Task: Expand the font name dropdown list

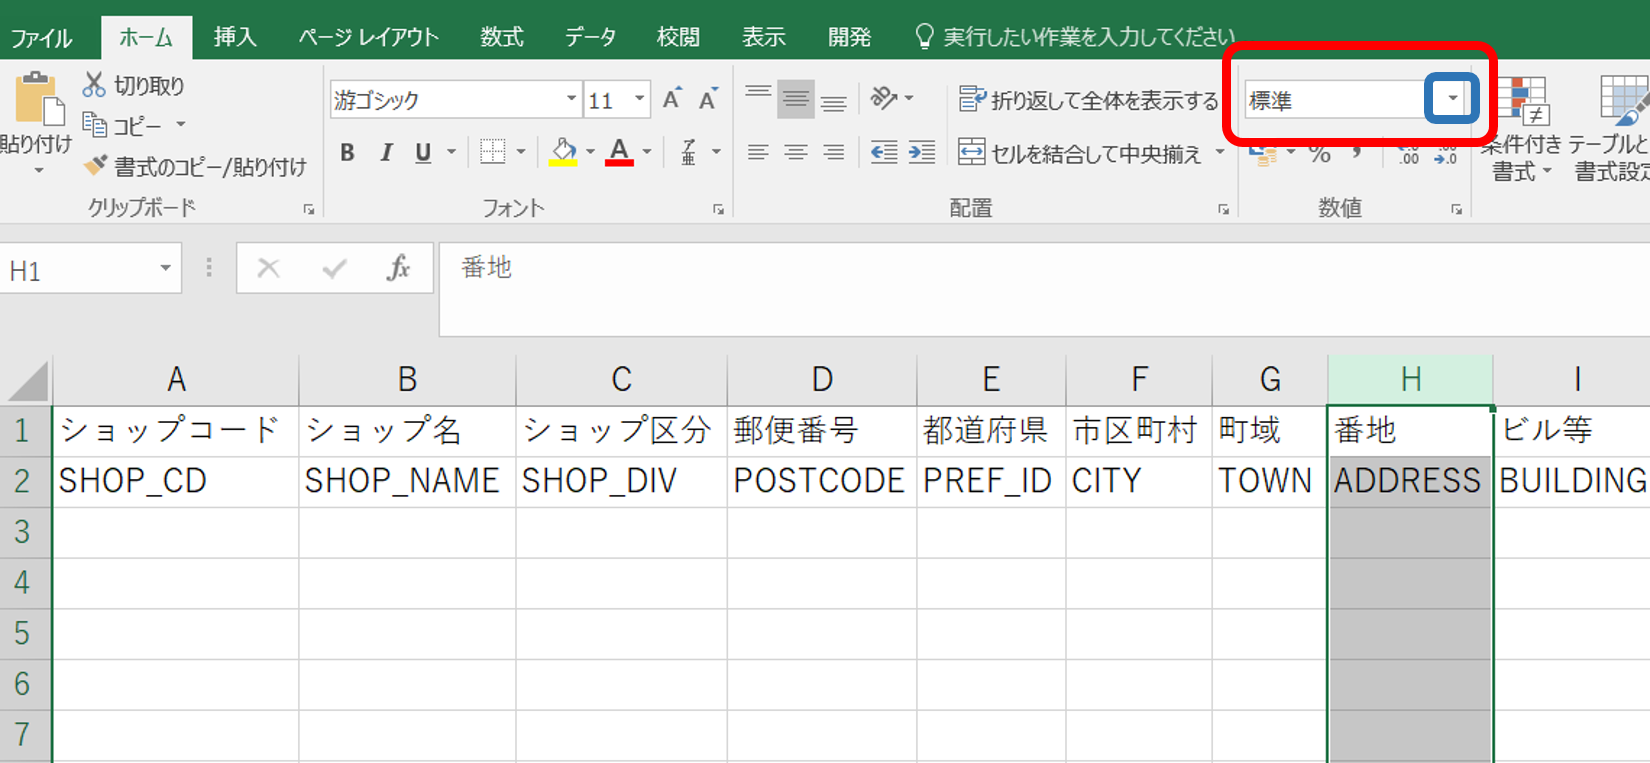Action: pos(571,99)
